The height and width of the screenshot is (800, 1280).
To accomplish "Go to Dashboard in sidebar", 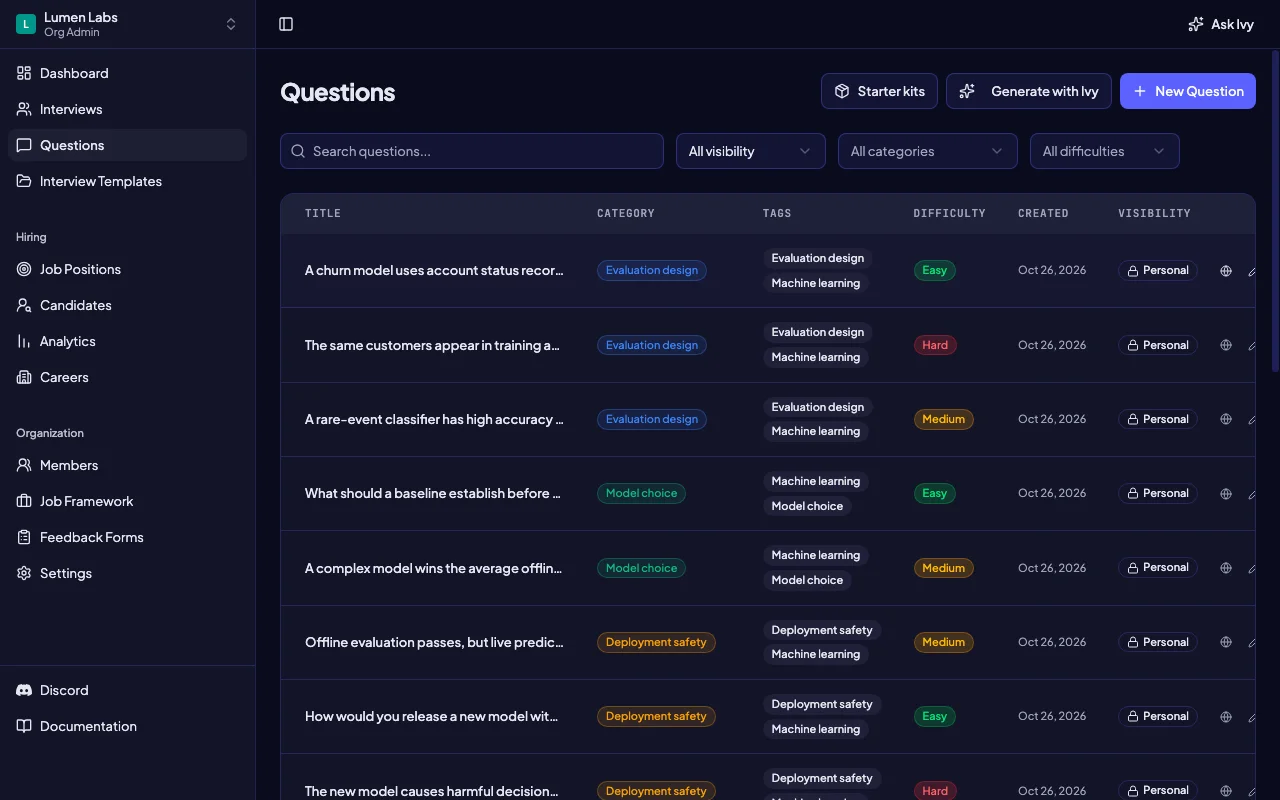I will [x=128, y=73].
